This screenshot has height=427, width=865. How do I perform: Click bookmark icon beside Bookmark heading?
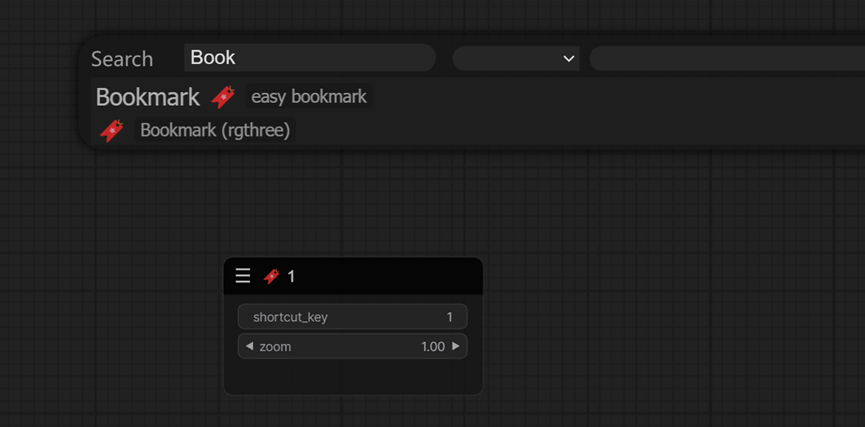pos(223,97)
